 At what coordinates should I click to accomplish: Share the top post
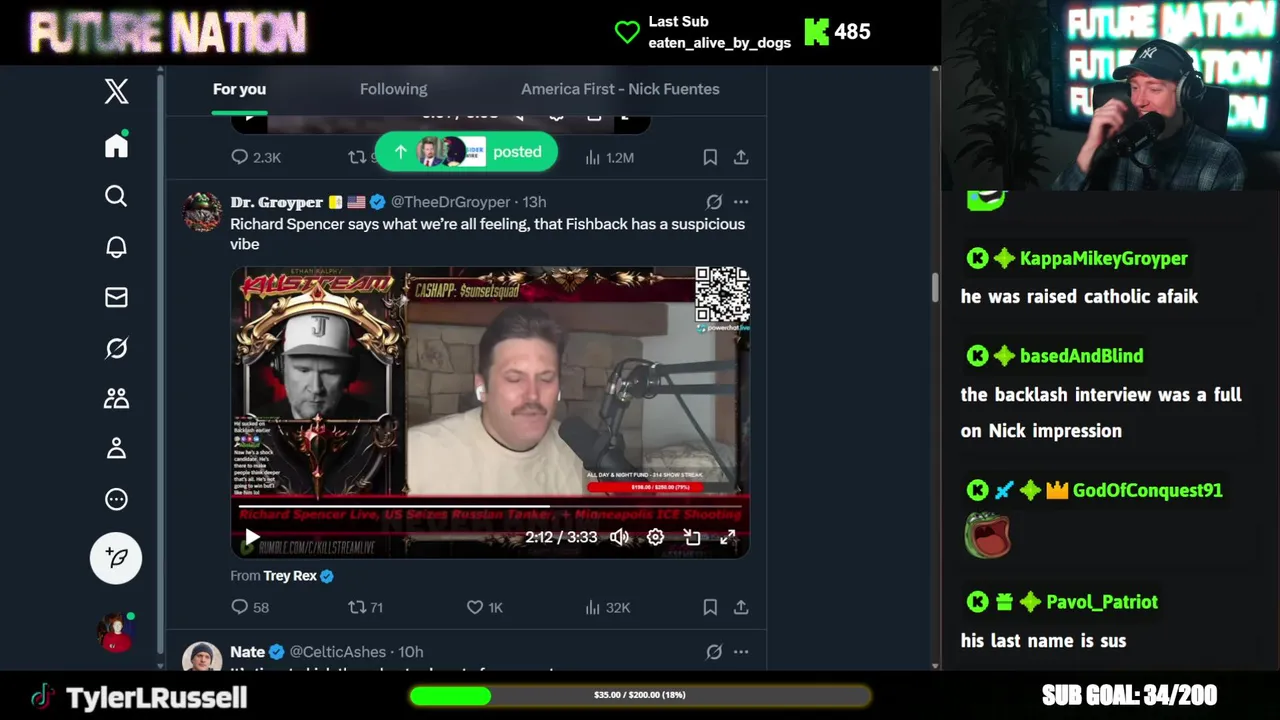pyautogui.click(x=741, y=157)
